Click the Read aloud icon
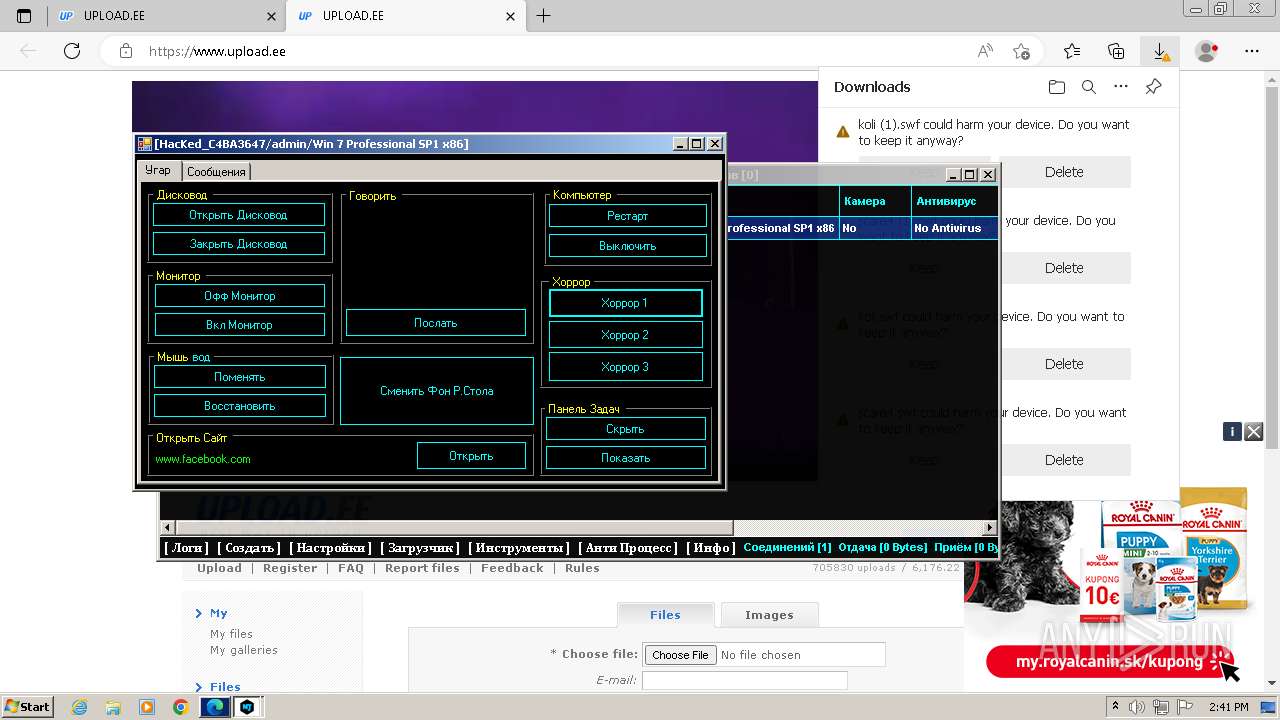 pyautogui.click(x=985, y=51)
